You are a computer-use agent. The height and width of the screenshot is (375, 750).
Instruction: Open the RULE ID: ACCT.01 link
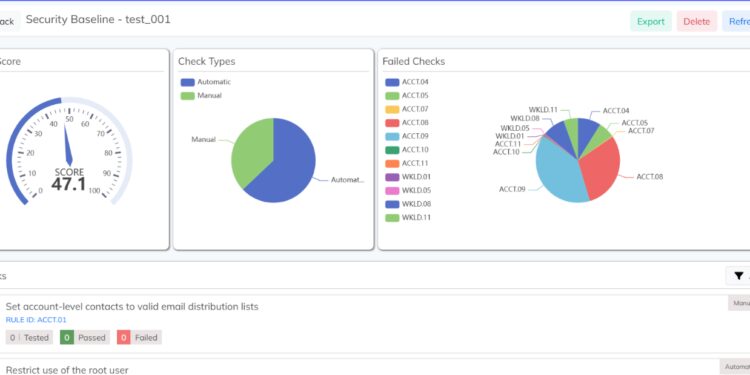coord(36,320)
